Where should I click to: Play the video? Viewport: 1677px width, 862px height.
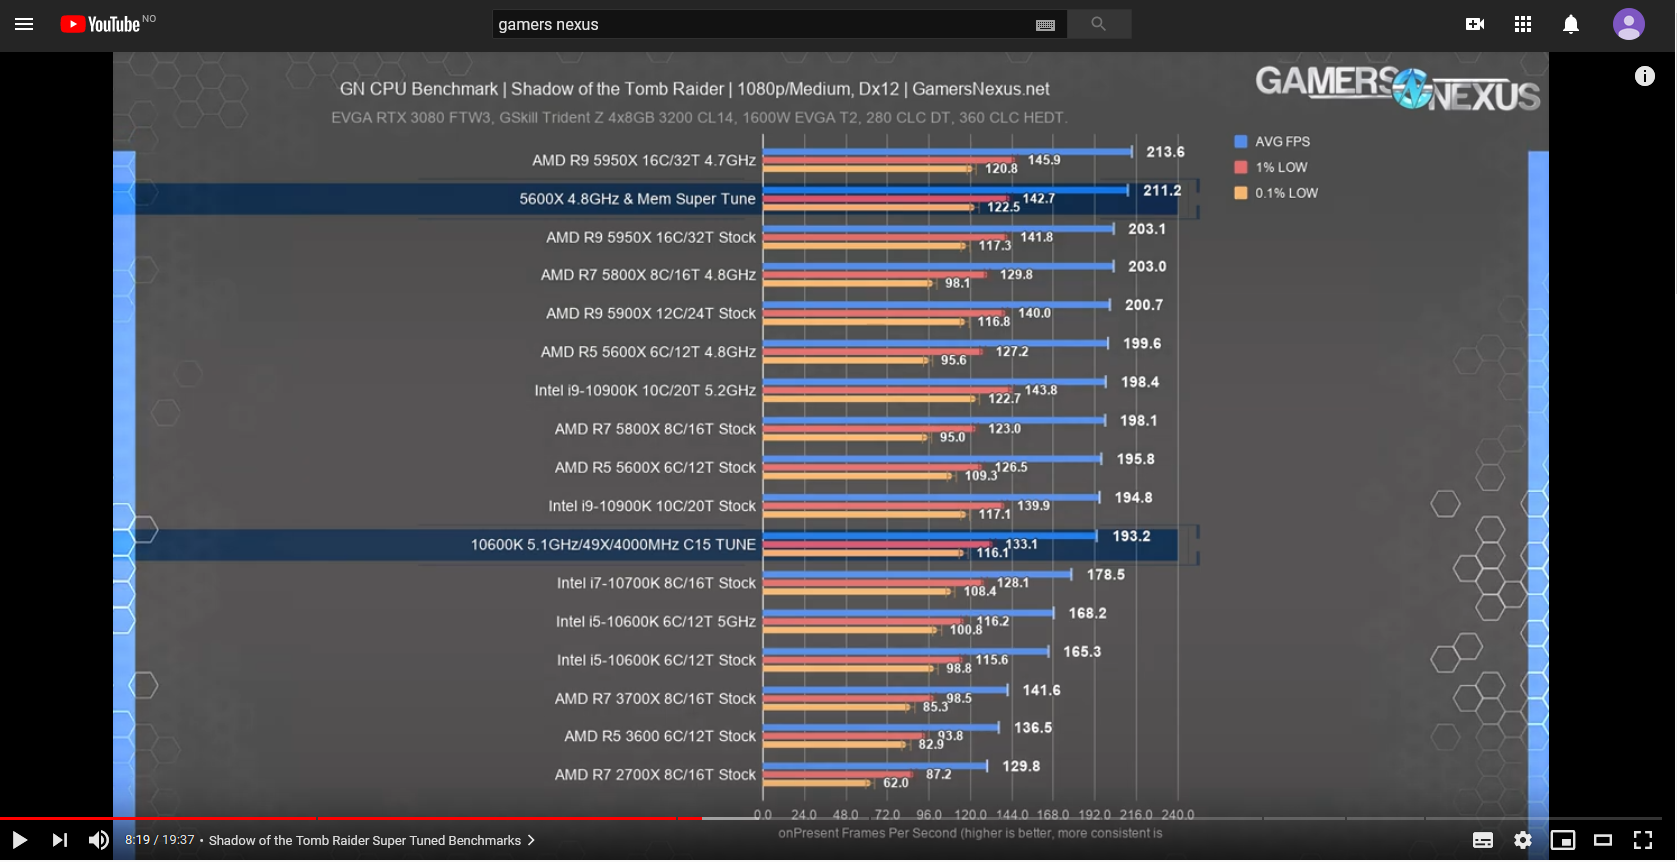(20, 840)
